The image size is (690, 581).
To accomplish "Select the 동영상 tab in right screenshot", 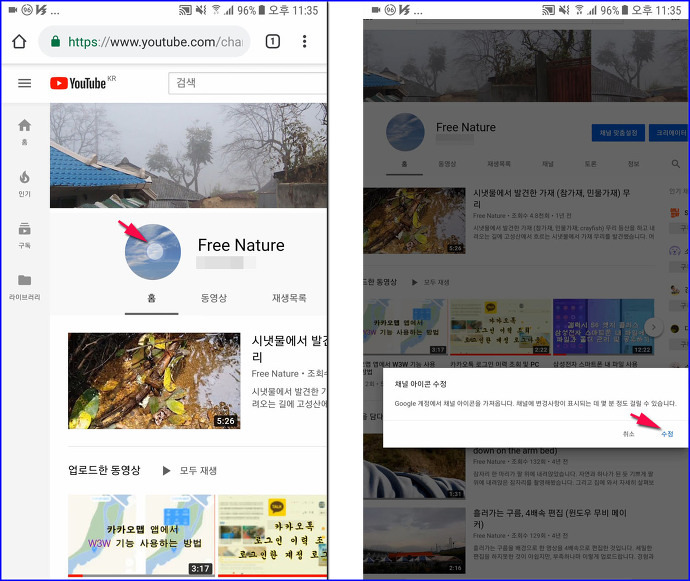I will pos(447,164).
